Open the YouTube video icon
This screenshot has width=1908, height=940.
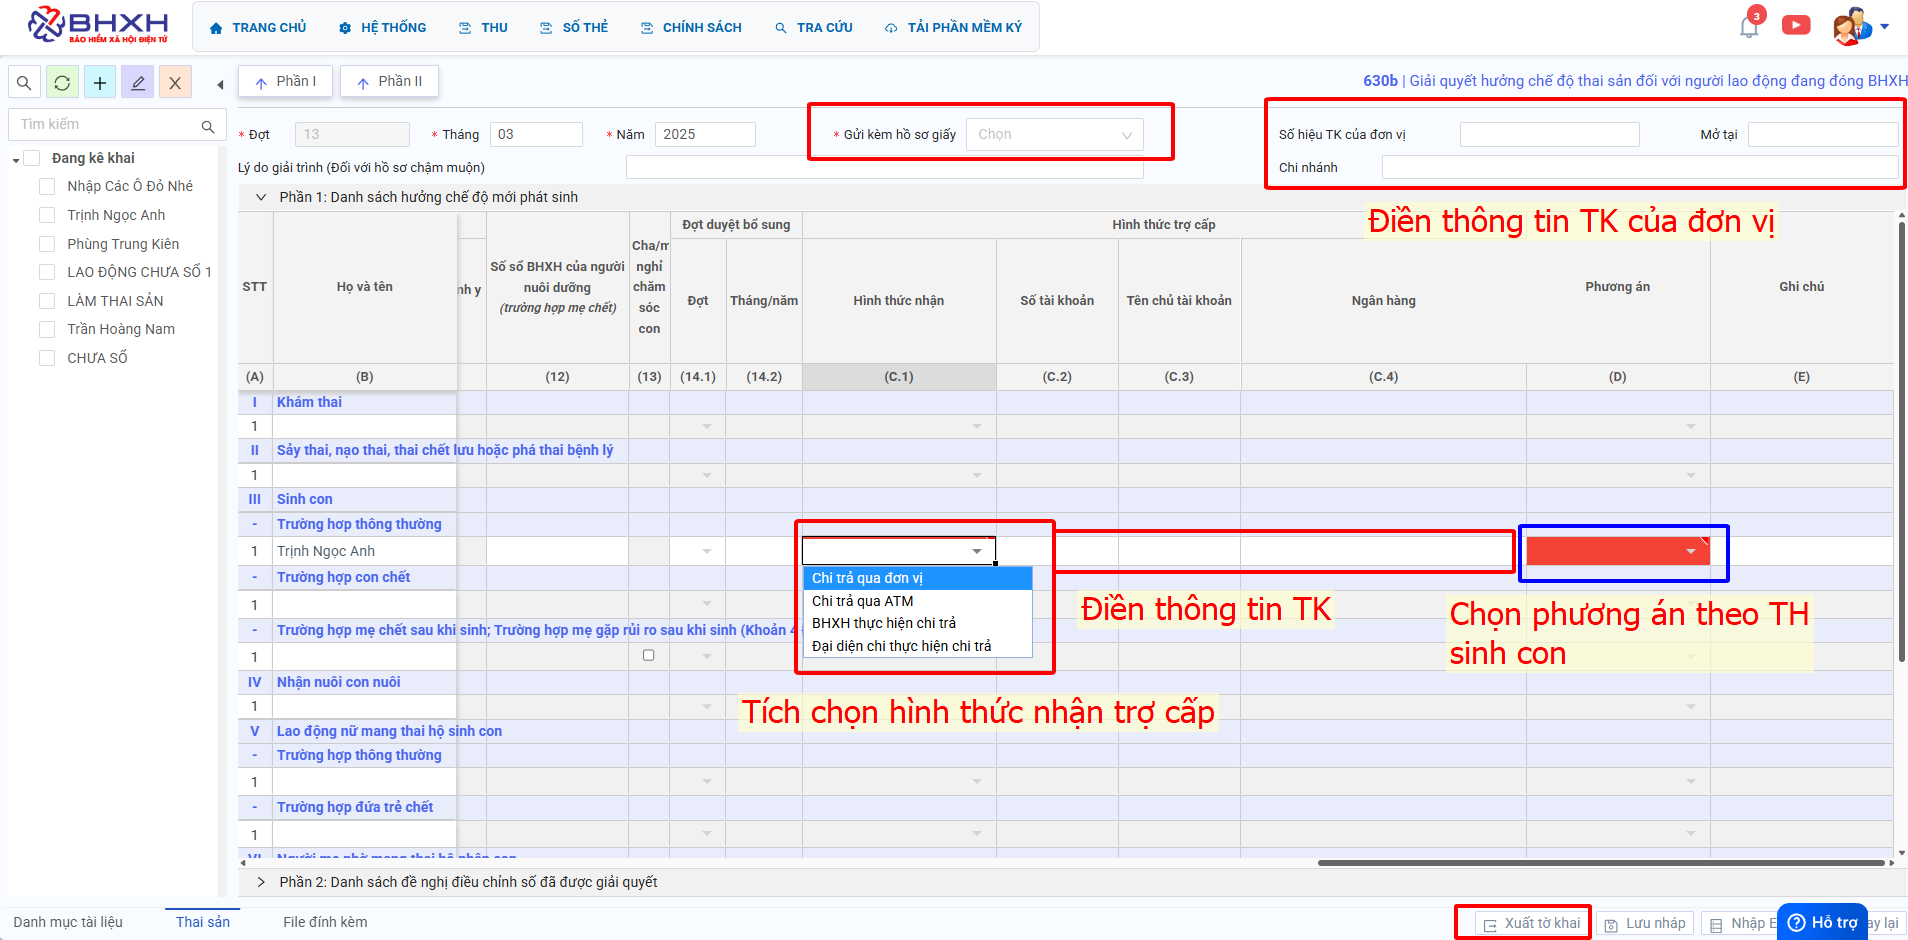pyautogui.click(x=1796, y=25)
